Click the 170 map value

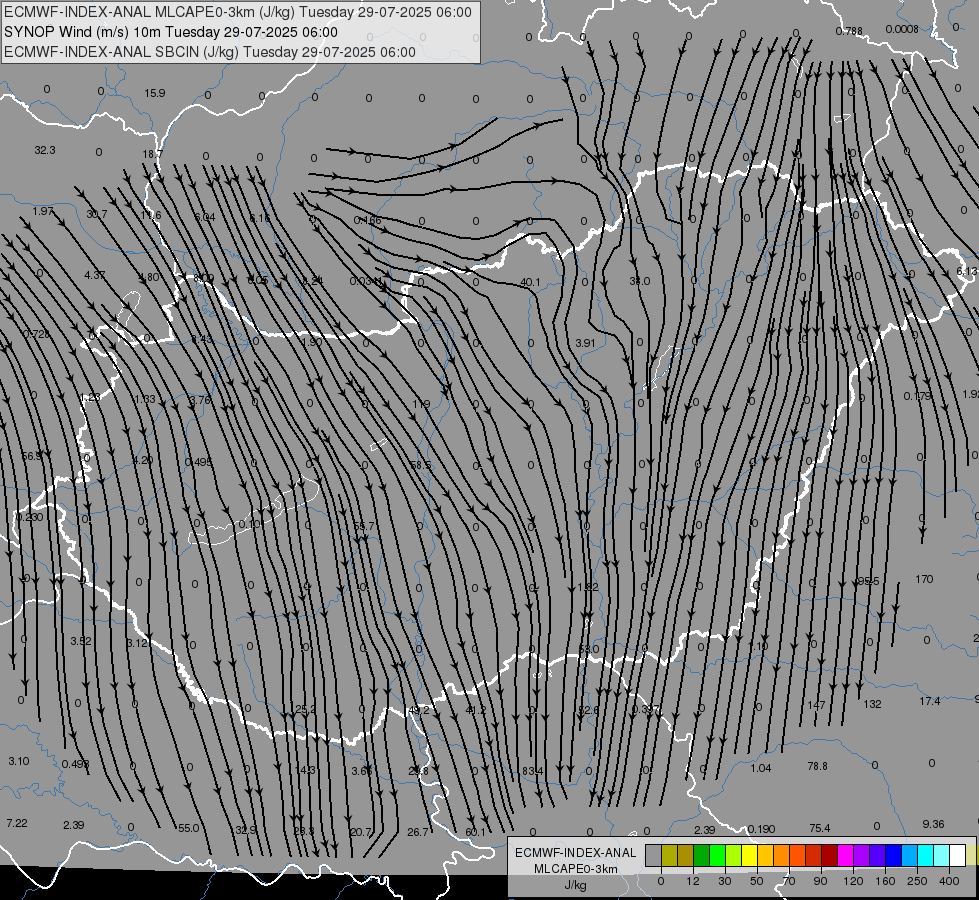(925, 579)
